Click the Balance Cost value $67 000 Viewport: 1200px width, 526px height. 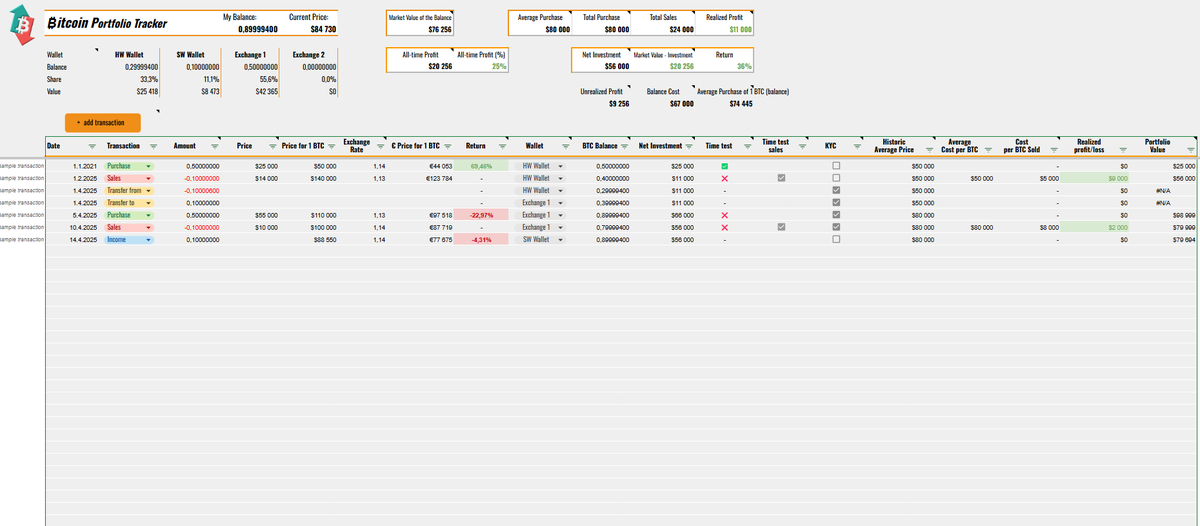(x=681, y=103)
